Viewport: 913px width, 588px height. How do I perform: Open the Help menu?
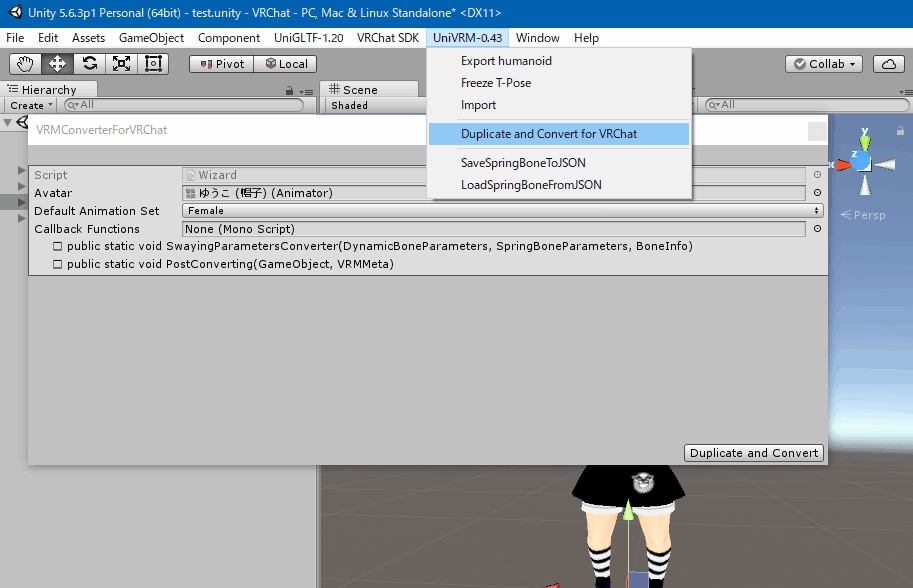click(x=586, y=38)
